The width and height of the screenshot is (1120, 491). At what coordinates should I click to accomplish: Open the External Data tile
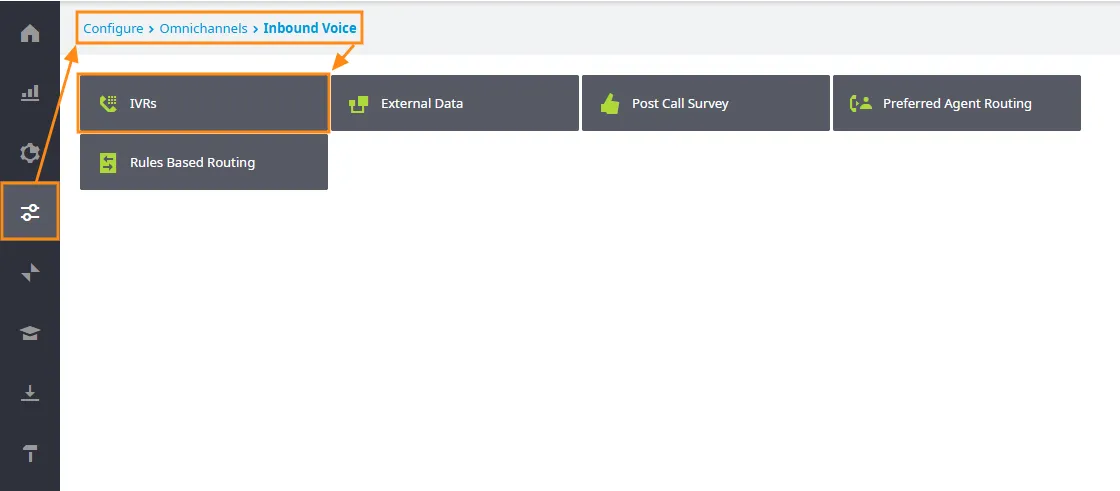pyautogui.click(x=455, y=103)
